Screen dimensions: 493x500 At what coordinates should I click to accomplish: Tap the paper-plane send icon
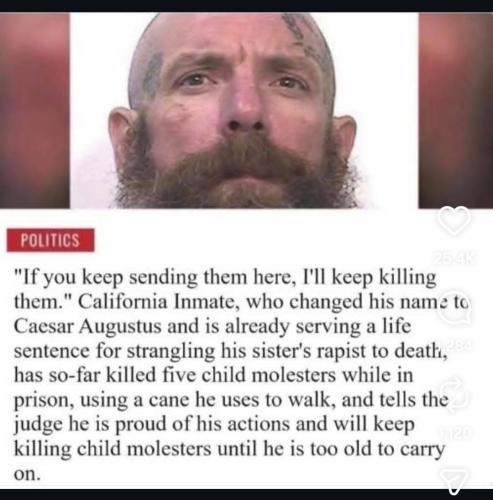454,479
